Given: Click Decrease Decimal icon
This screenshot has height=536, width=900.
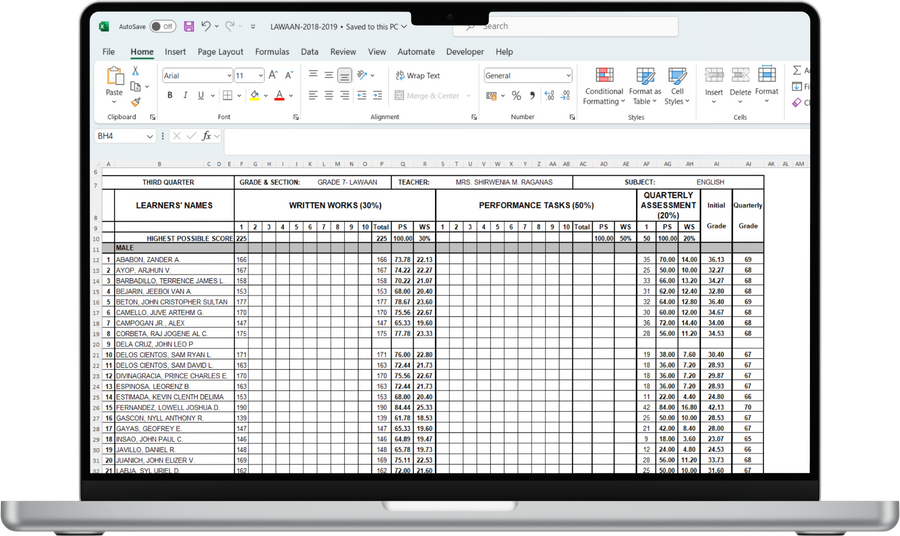Looking at the screenshot, I should [565, 96].
